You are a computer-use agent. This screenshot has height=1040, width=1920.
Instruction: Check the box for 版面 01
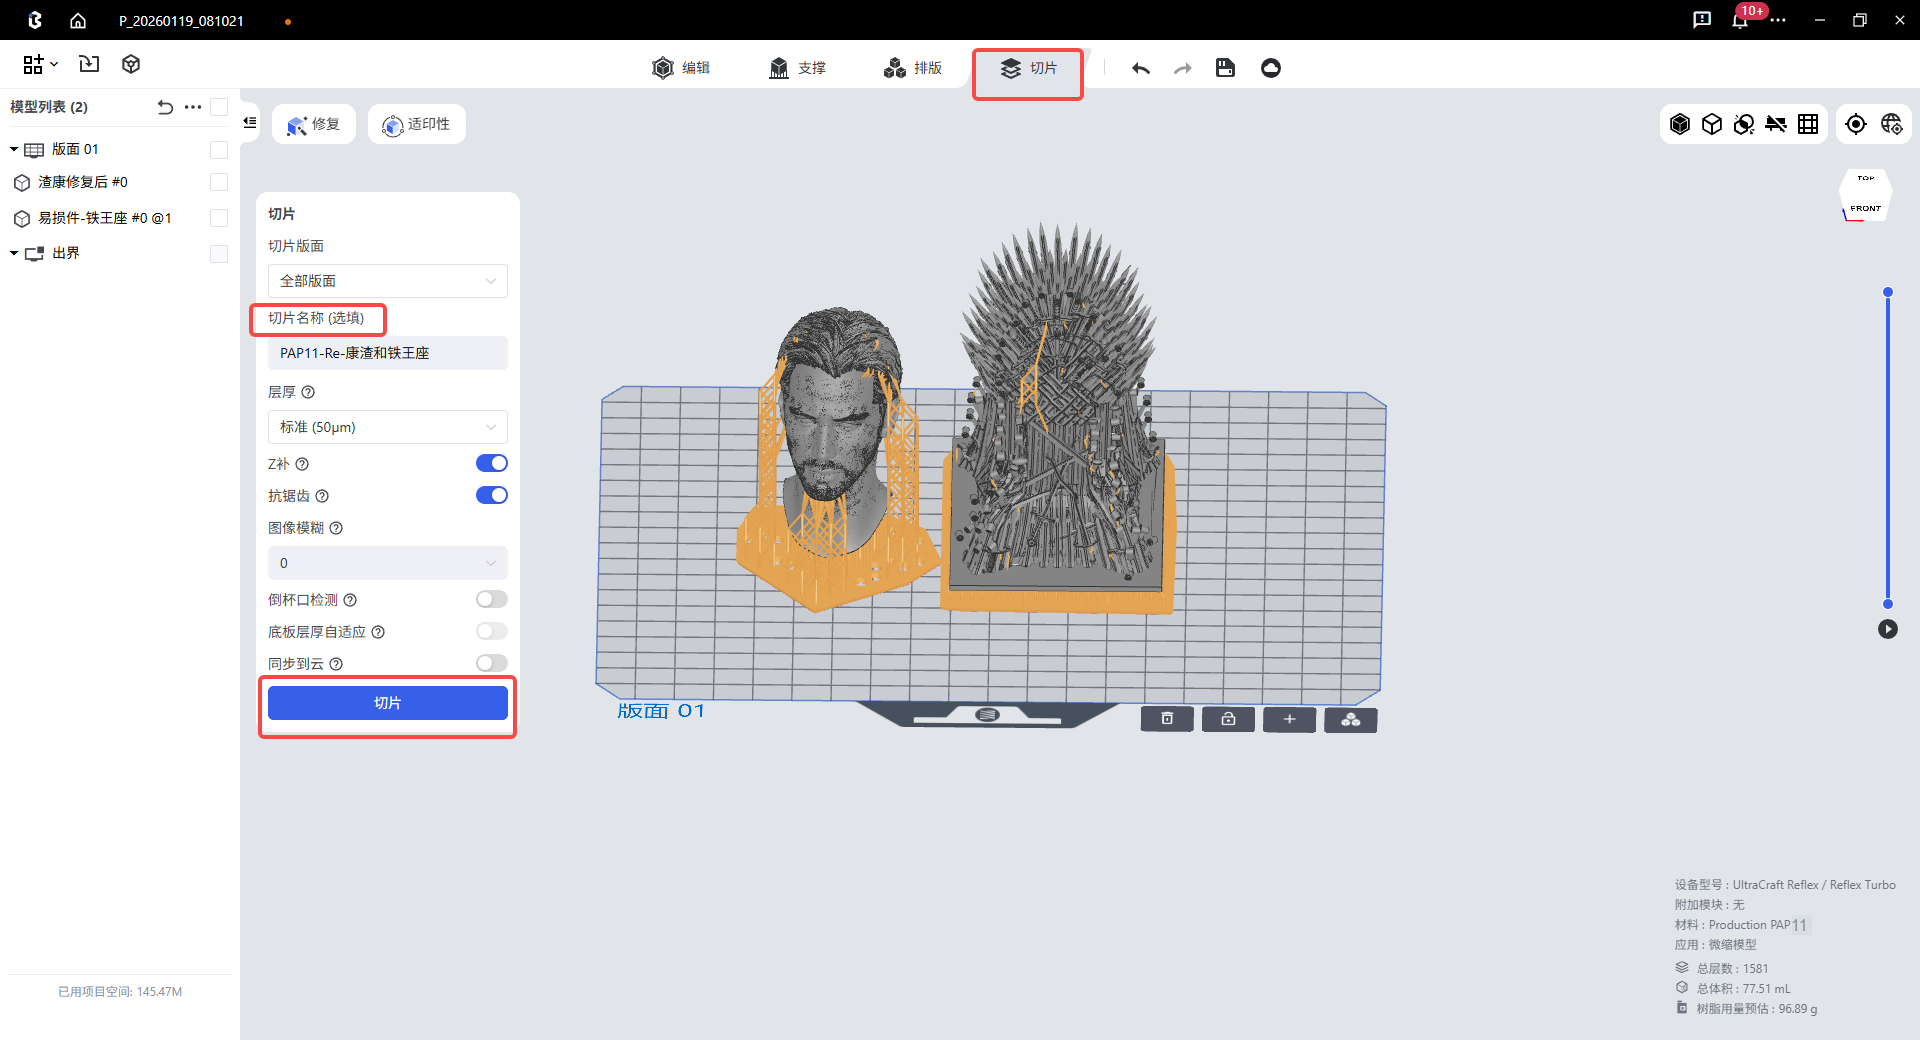pyautogui.click(x=219, y=150)
